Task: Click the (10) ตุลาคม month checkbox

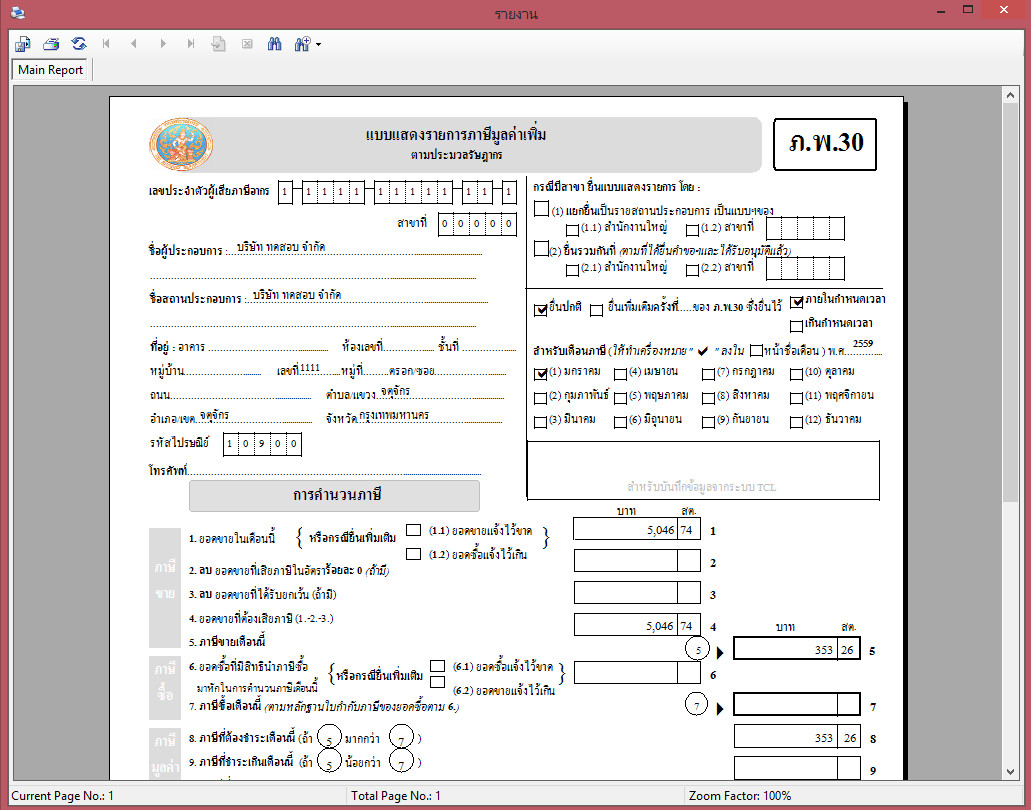Action: coord(796,374)
